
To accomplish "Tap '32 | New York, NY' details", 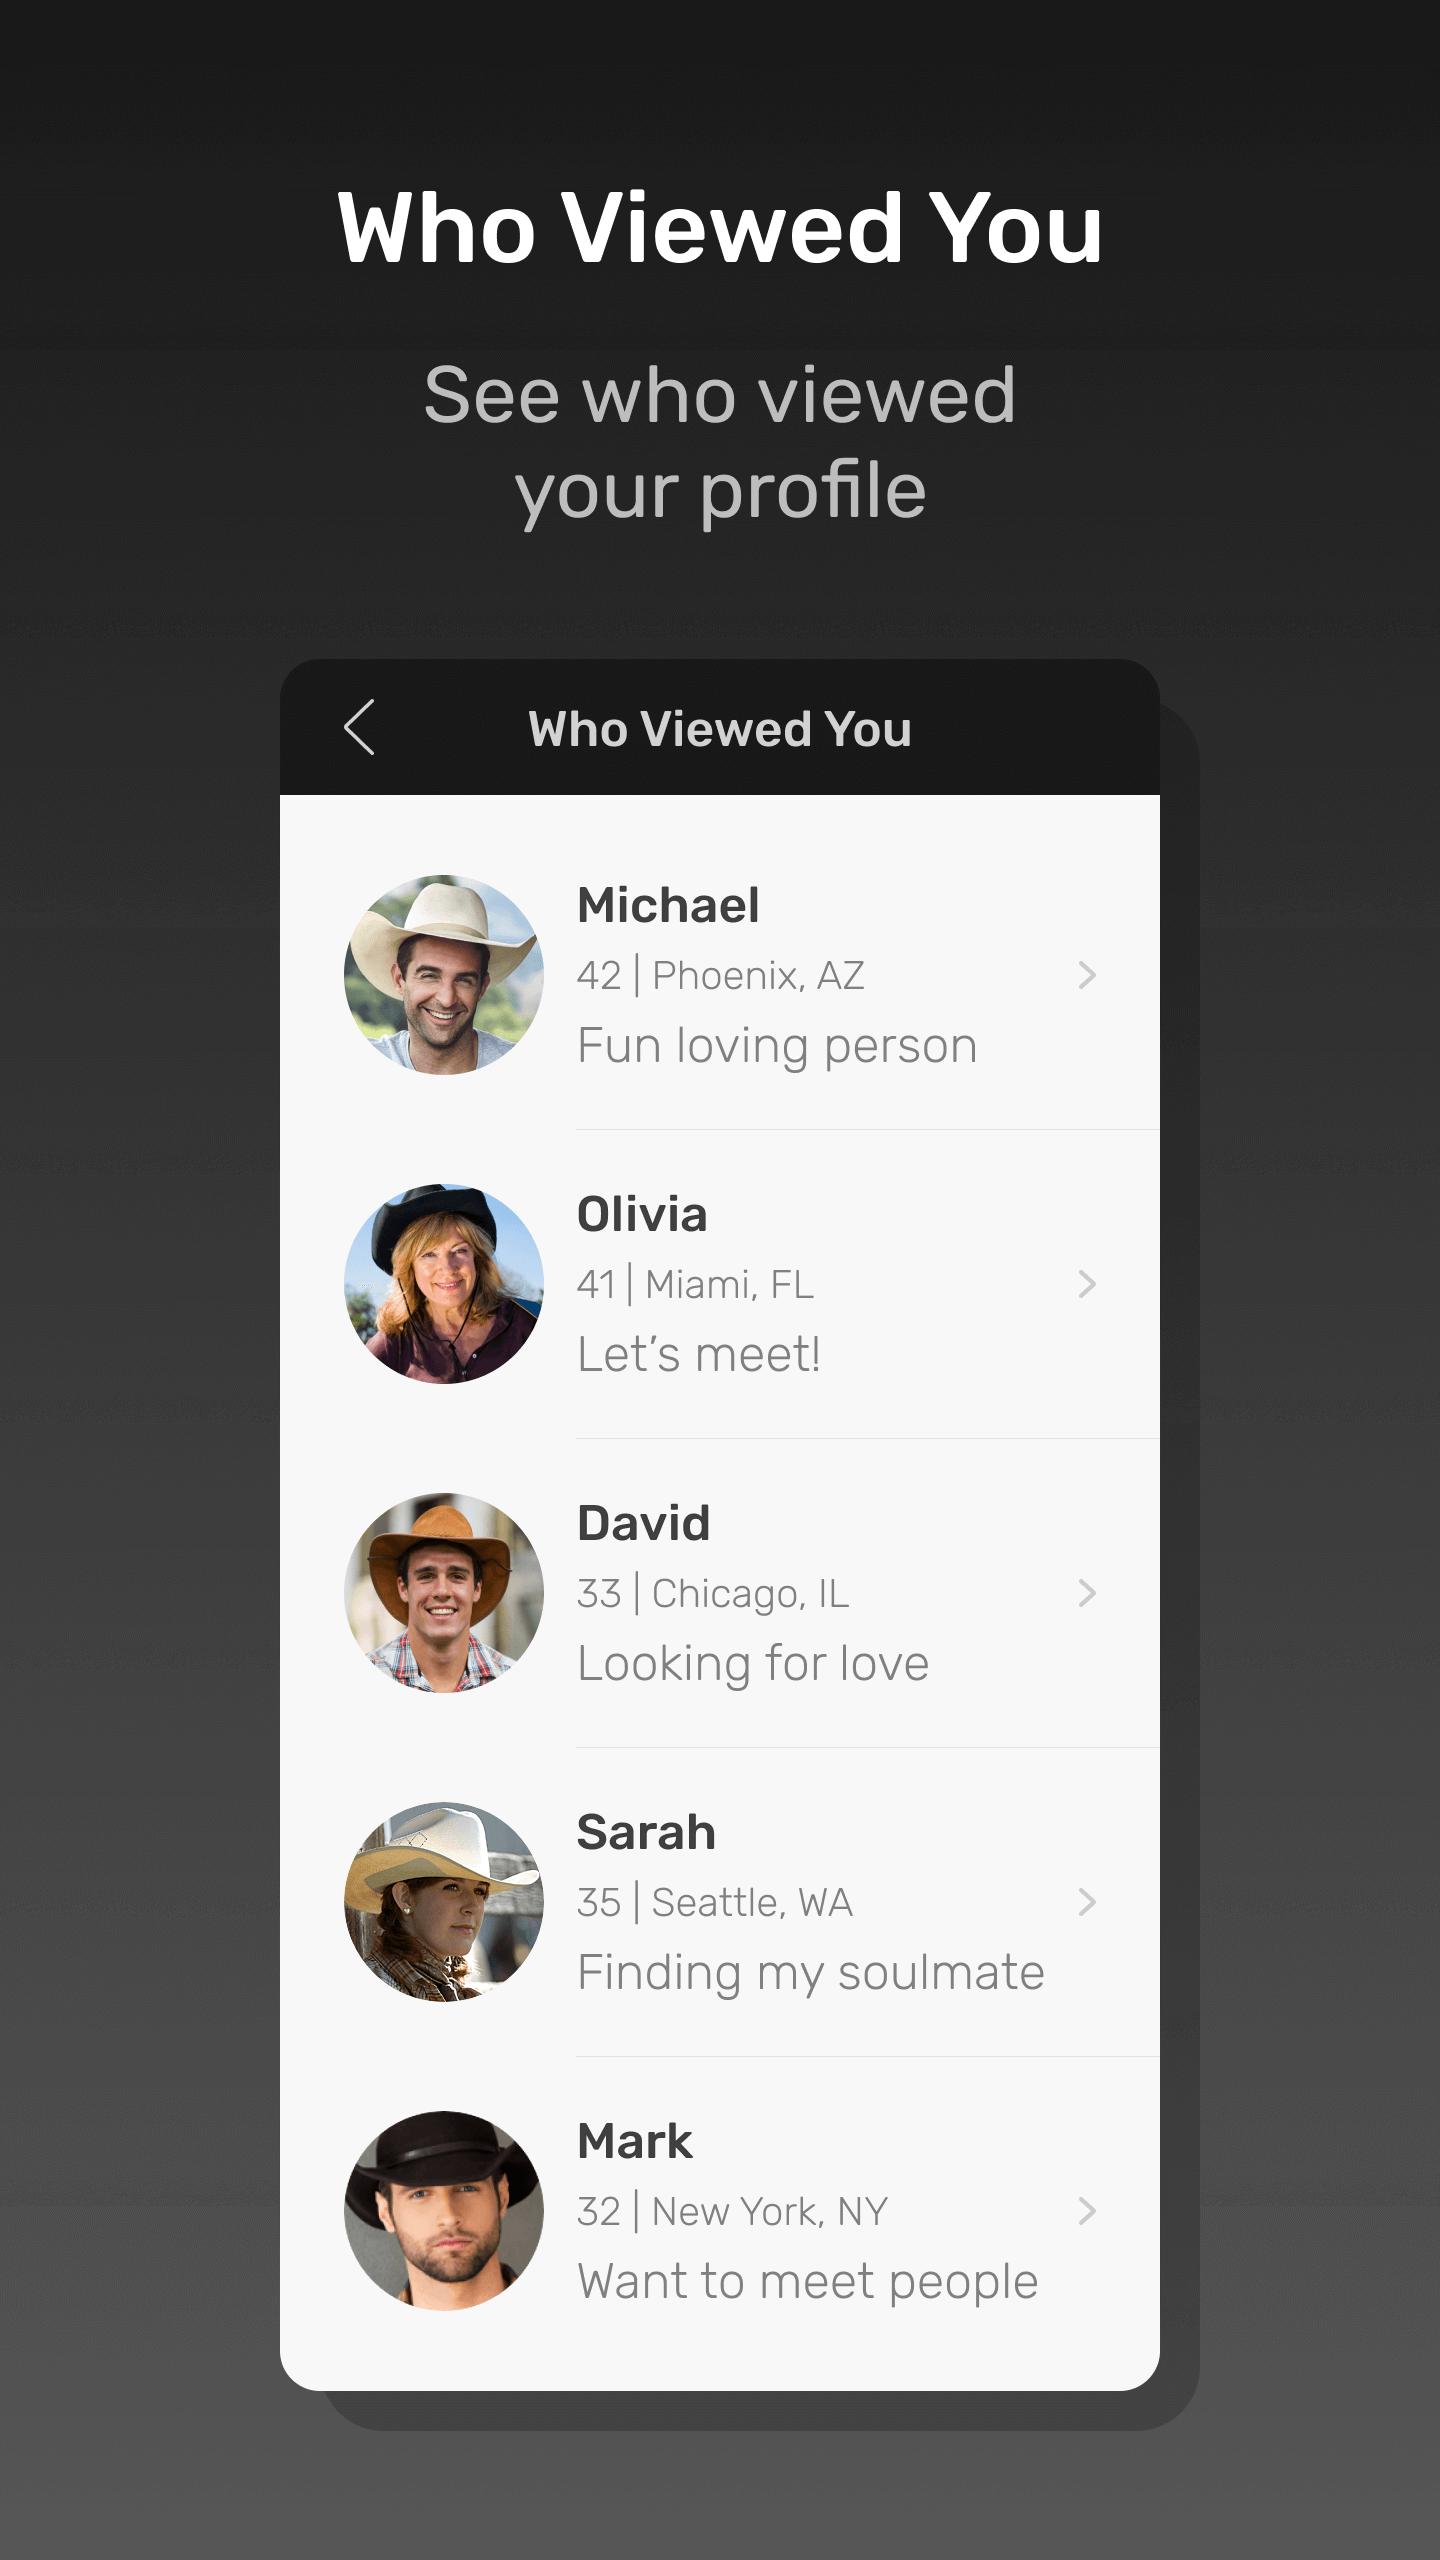I will point(732,2211).
